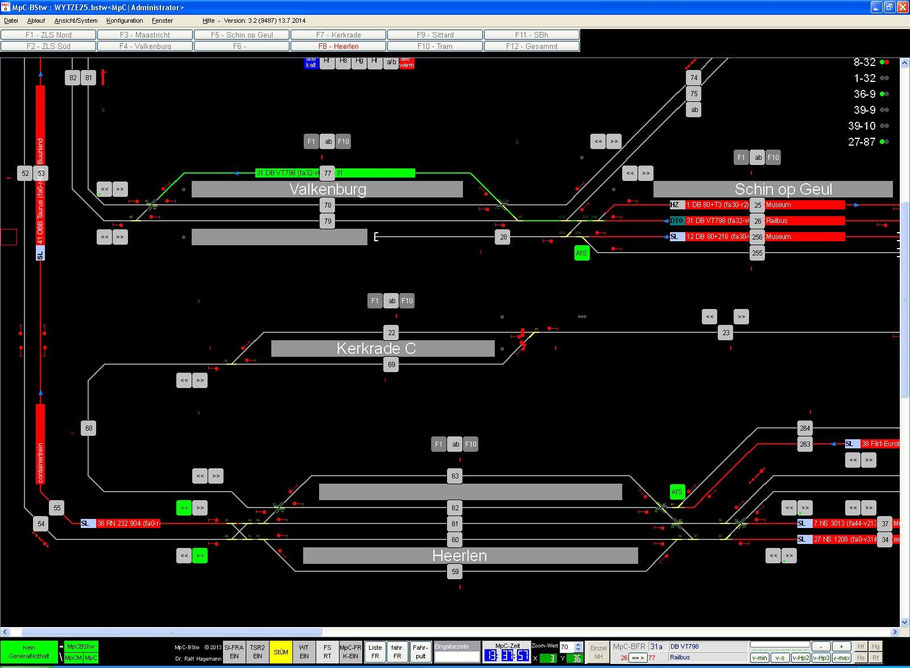The image size is (910, 668).
Task: Switch to F8 - Heerlen view
Action: pyautogui.click(x=338, y=46)
